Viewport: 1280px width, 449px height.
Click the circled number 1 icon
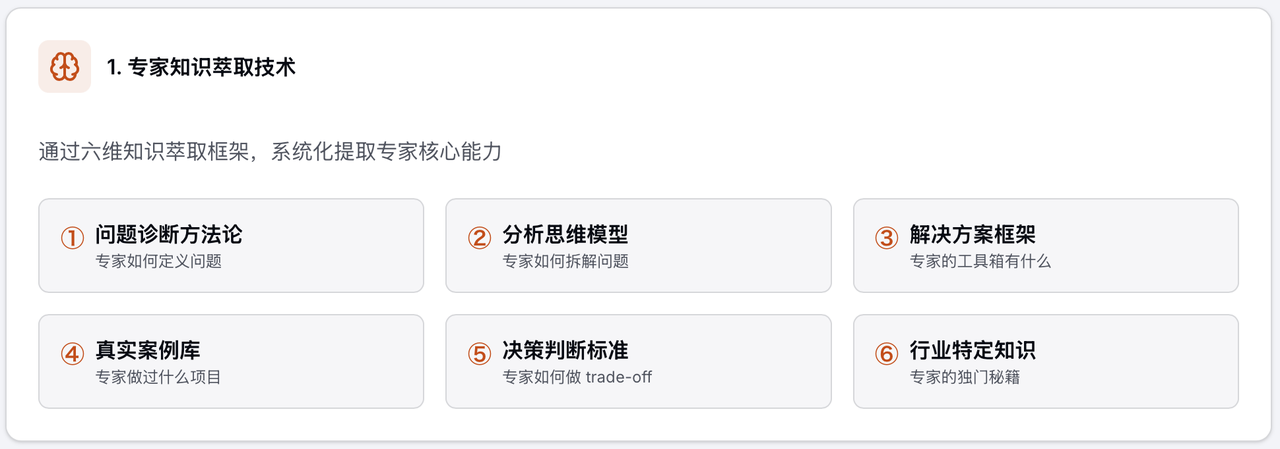pyautogui.click(x=72, y=238)
